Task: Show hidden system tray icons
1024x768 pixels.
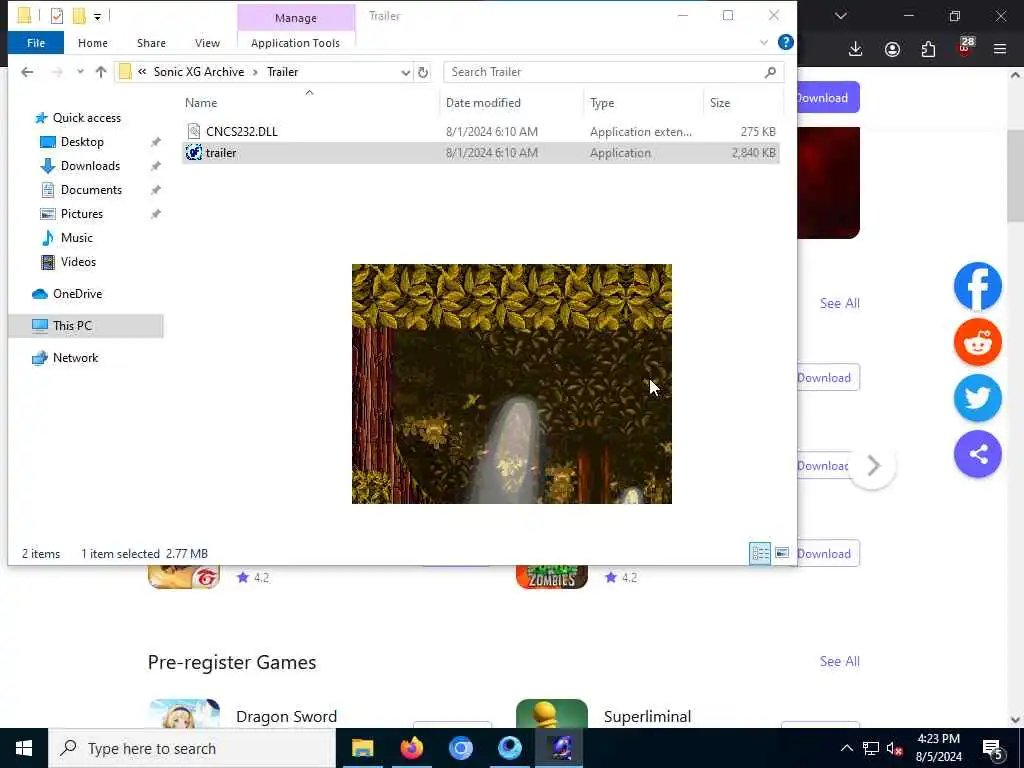Action: click(846, 748)
